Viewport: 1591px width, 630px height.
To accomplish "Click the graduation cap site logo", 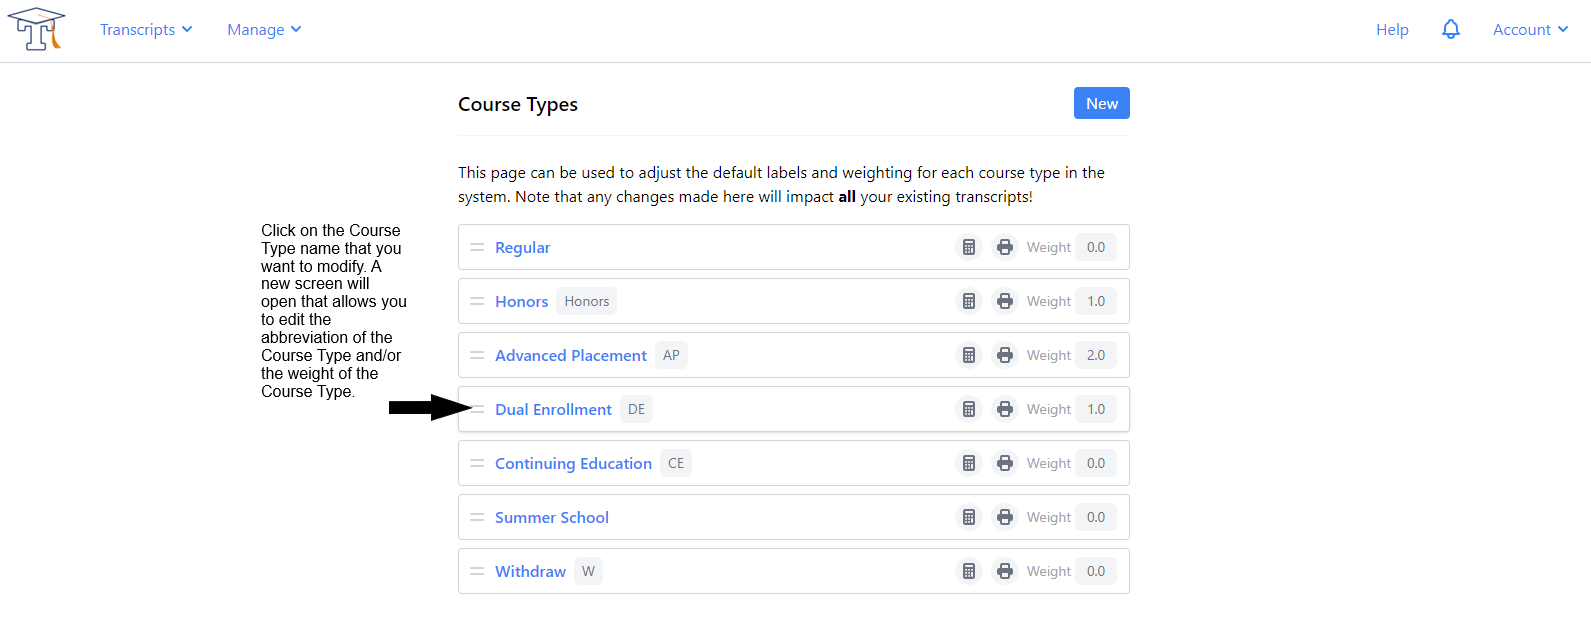I will 36,29.
